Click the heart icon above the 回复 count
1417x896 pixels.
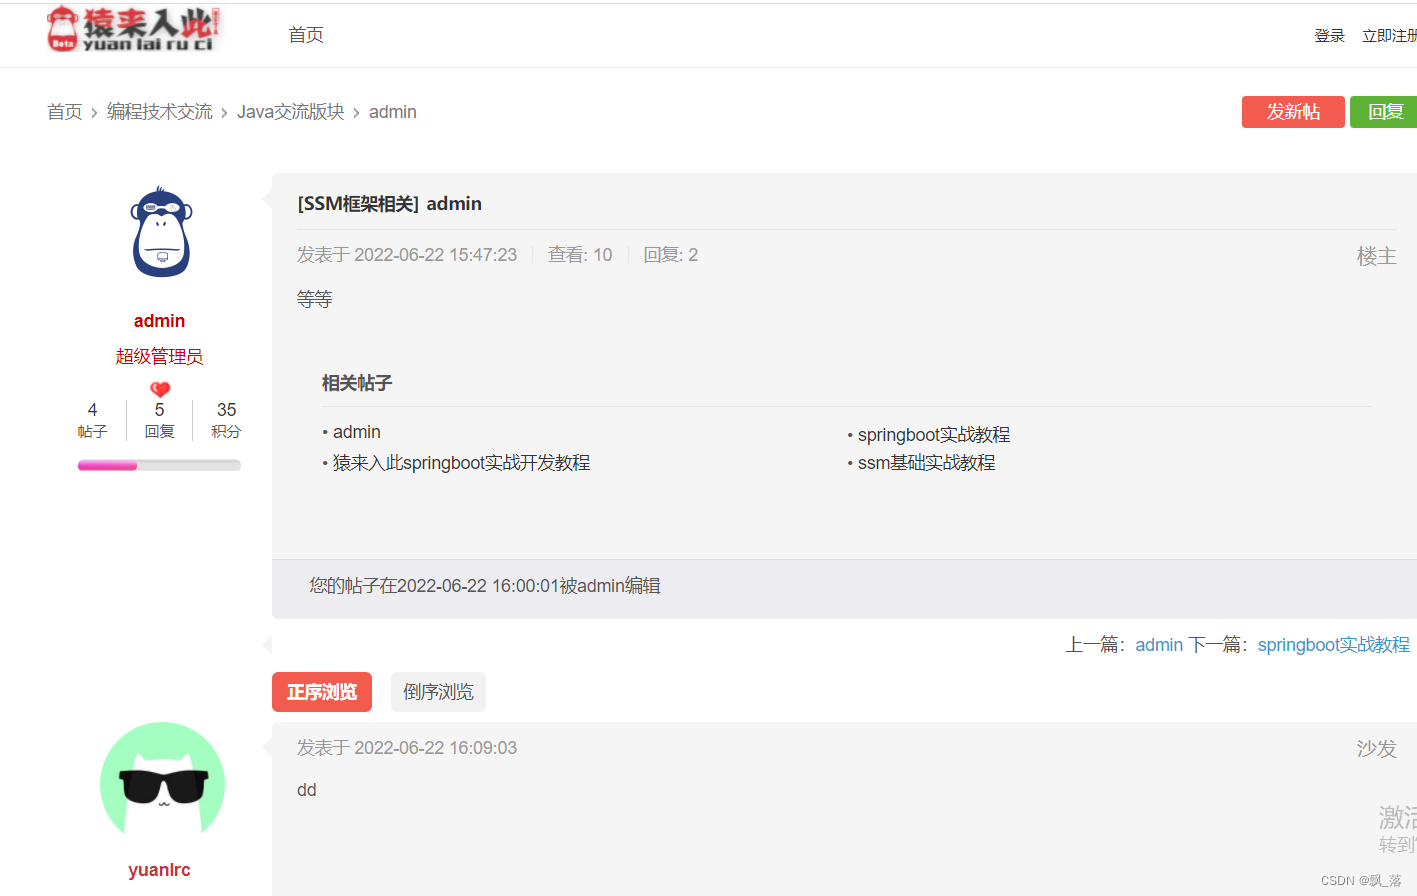159,388
